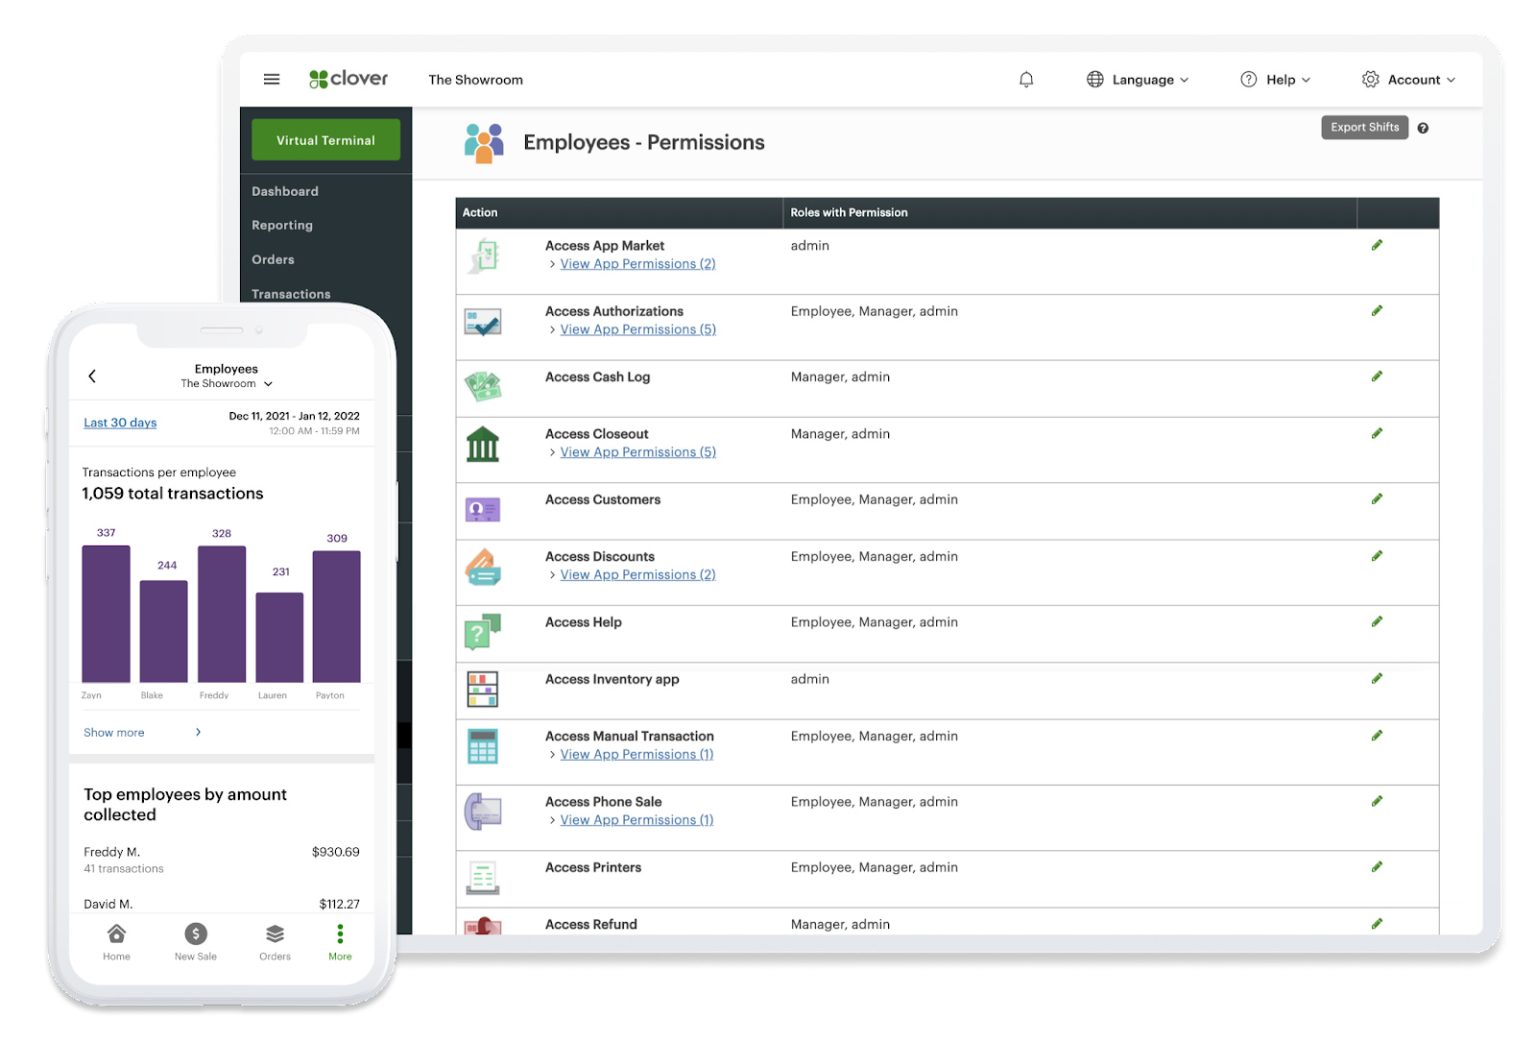Click the Export Shifts button
This screenshot has width=1536, height=1042.
(1364, 128)
